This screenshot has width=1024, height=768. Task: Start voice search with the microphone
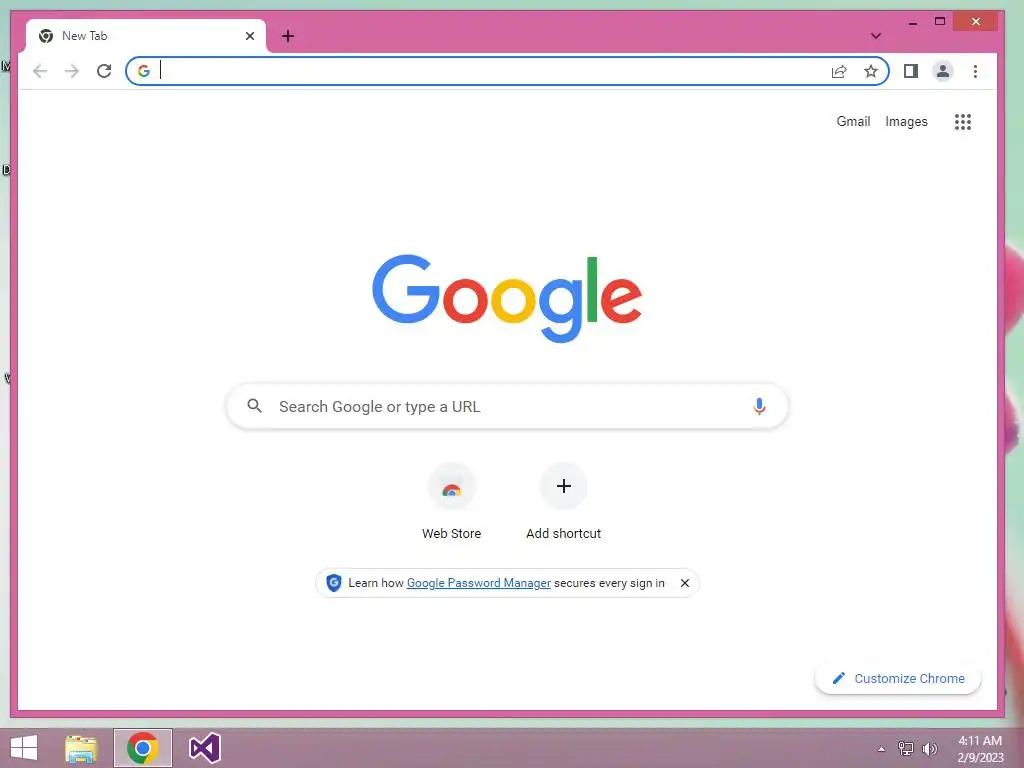point(759,406)
